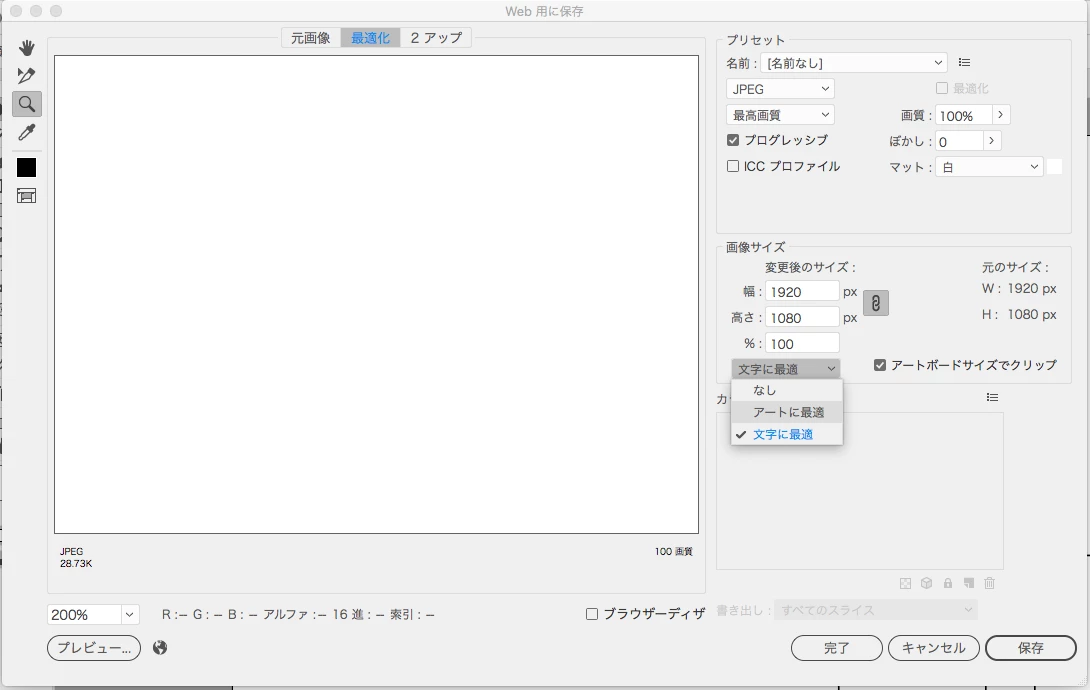Select the Eyedropper tool
This screenshot has height=690, width=1090.
[x=26, y=132]
